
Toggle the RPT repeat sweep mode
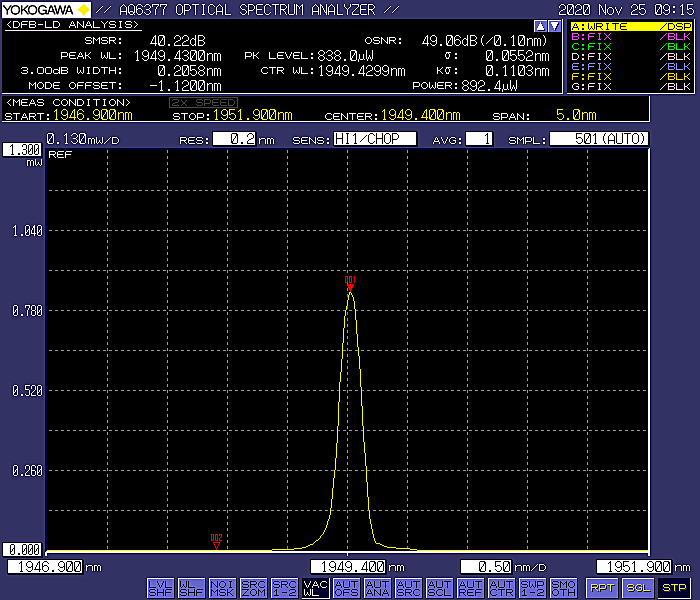602,587
